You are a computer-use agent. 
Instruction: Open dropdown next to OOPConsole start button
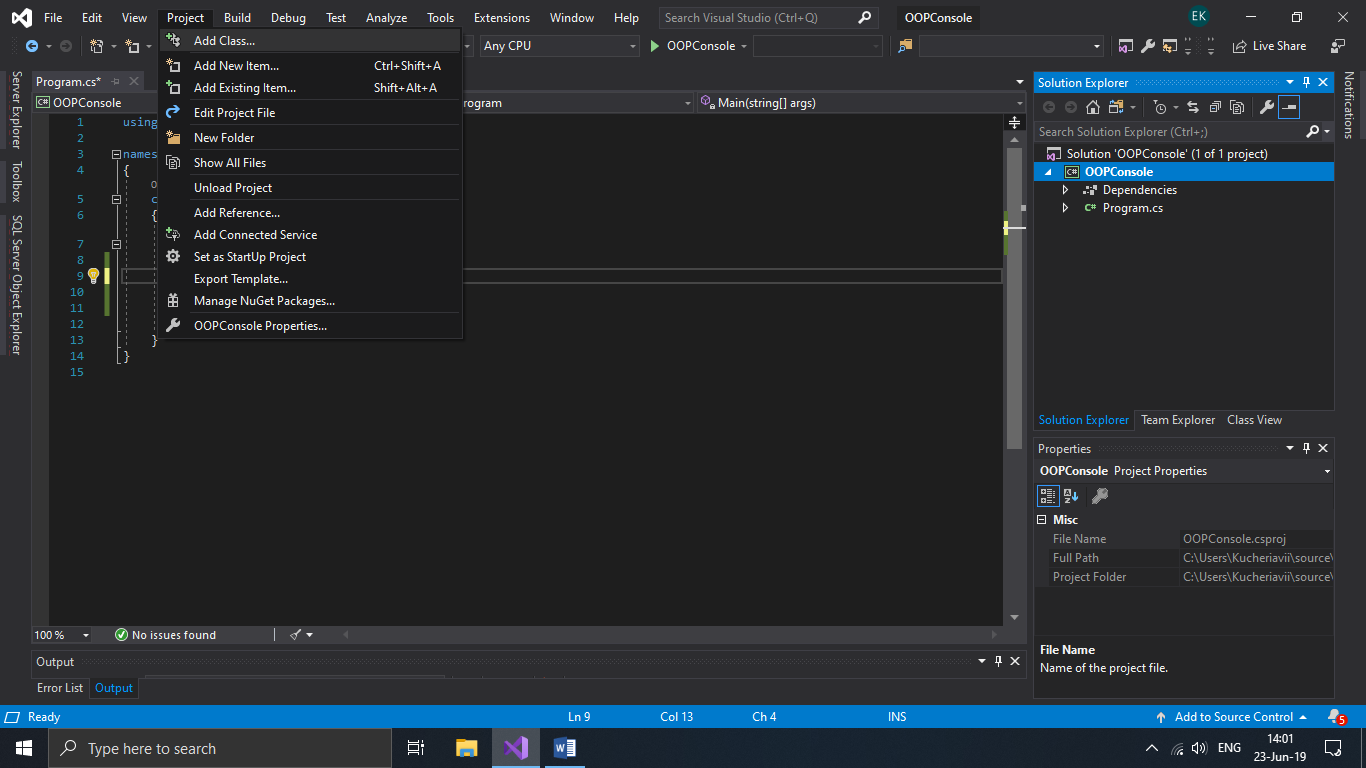[x=744, y=46]
